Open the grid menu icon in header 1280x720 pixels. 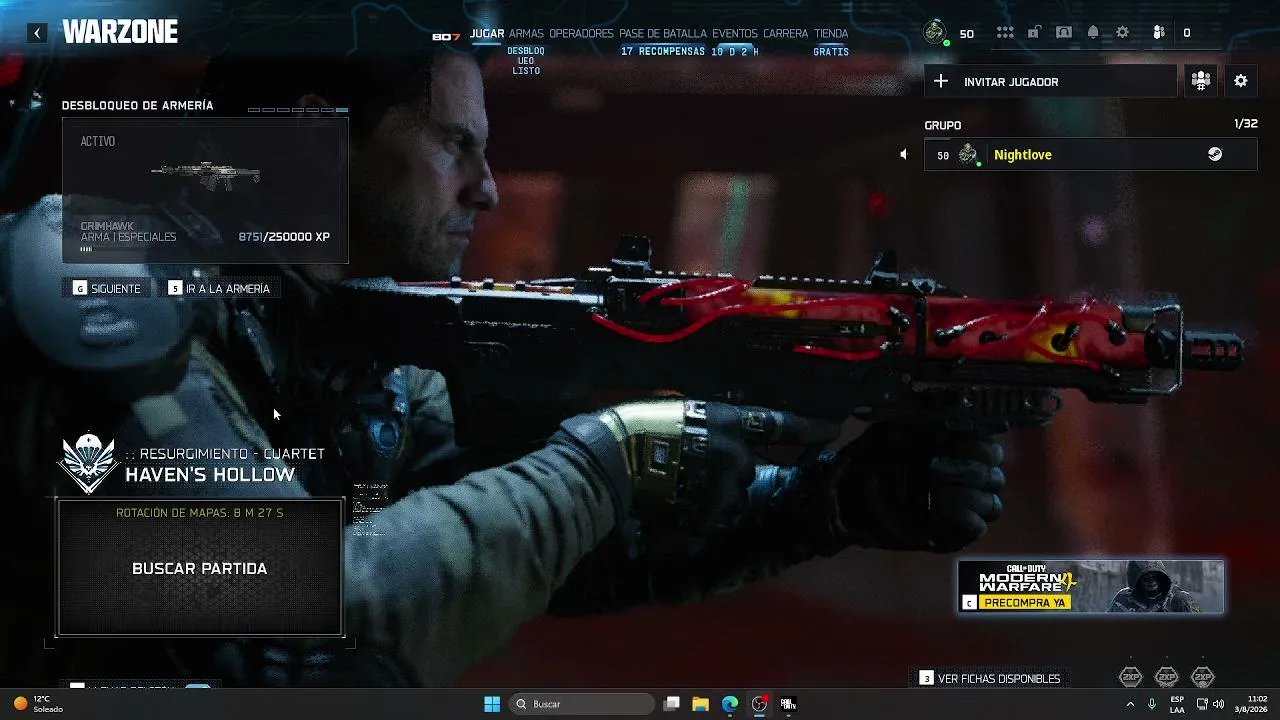point(1005,33)
